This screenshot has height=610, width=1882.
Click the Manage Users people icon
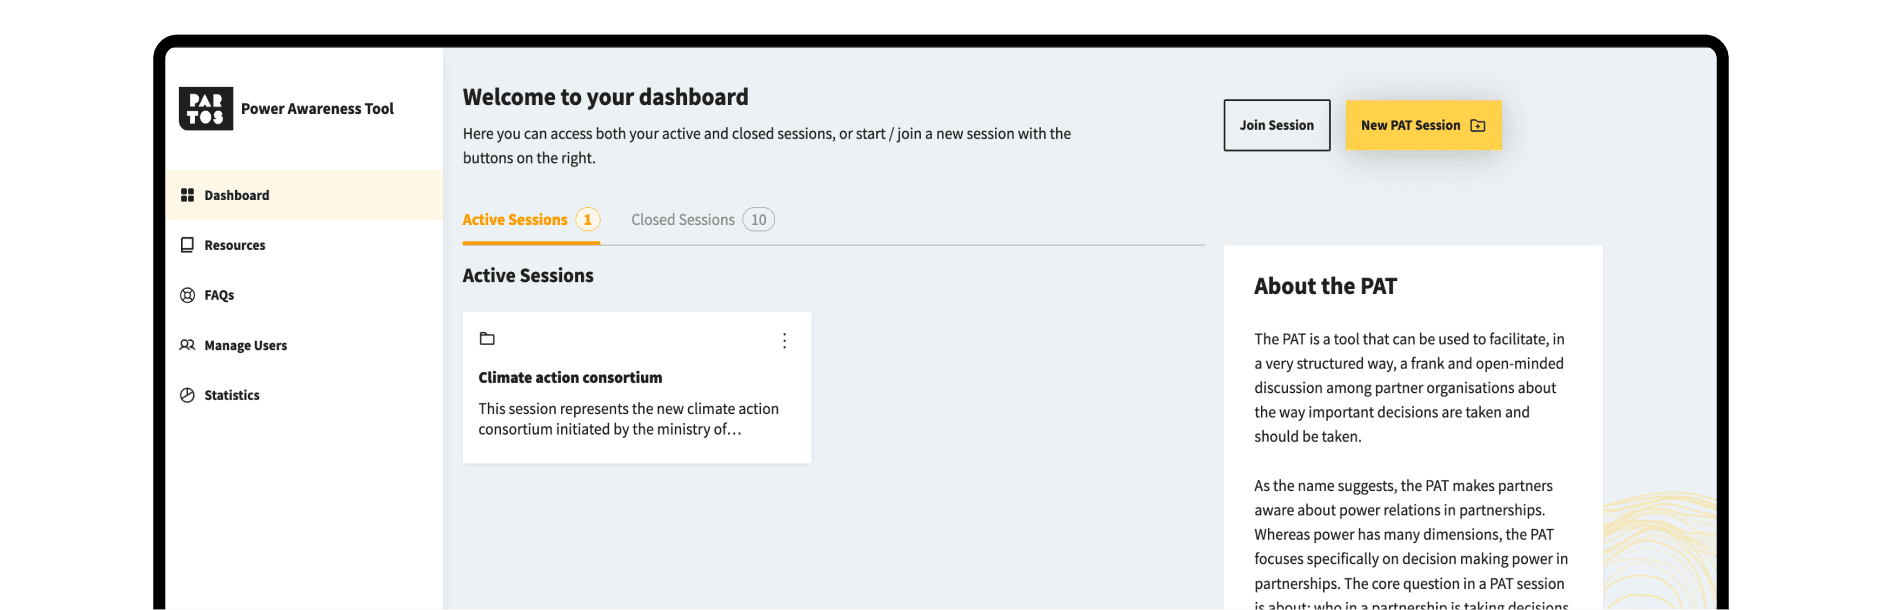[187, 345]
